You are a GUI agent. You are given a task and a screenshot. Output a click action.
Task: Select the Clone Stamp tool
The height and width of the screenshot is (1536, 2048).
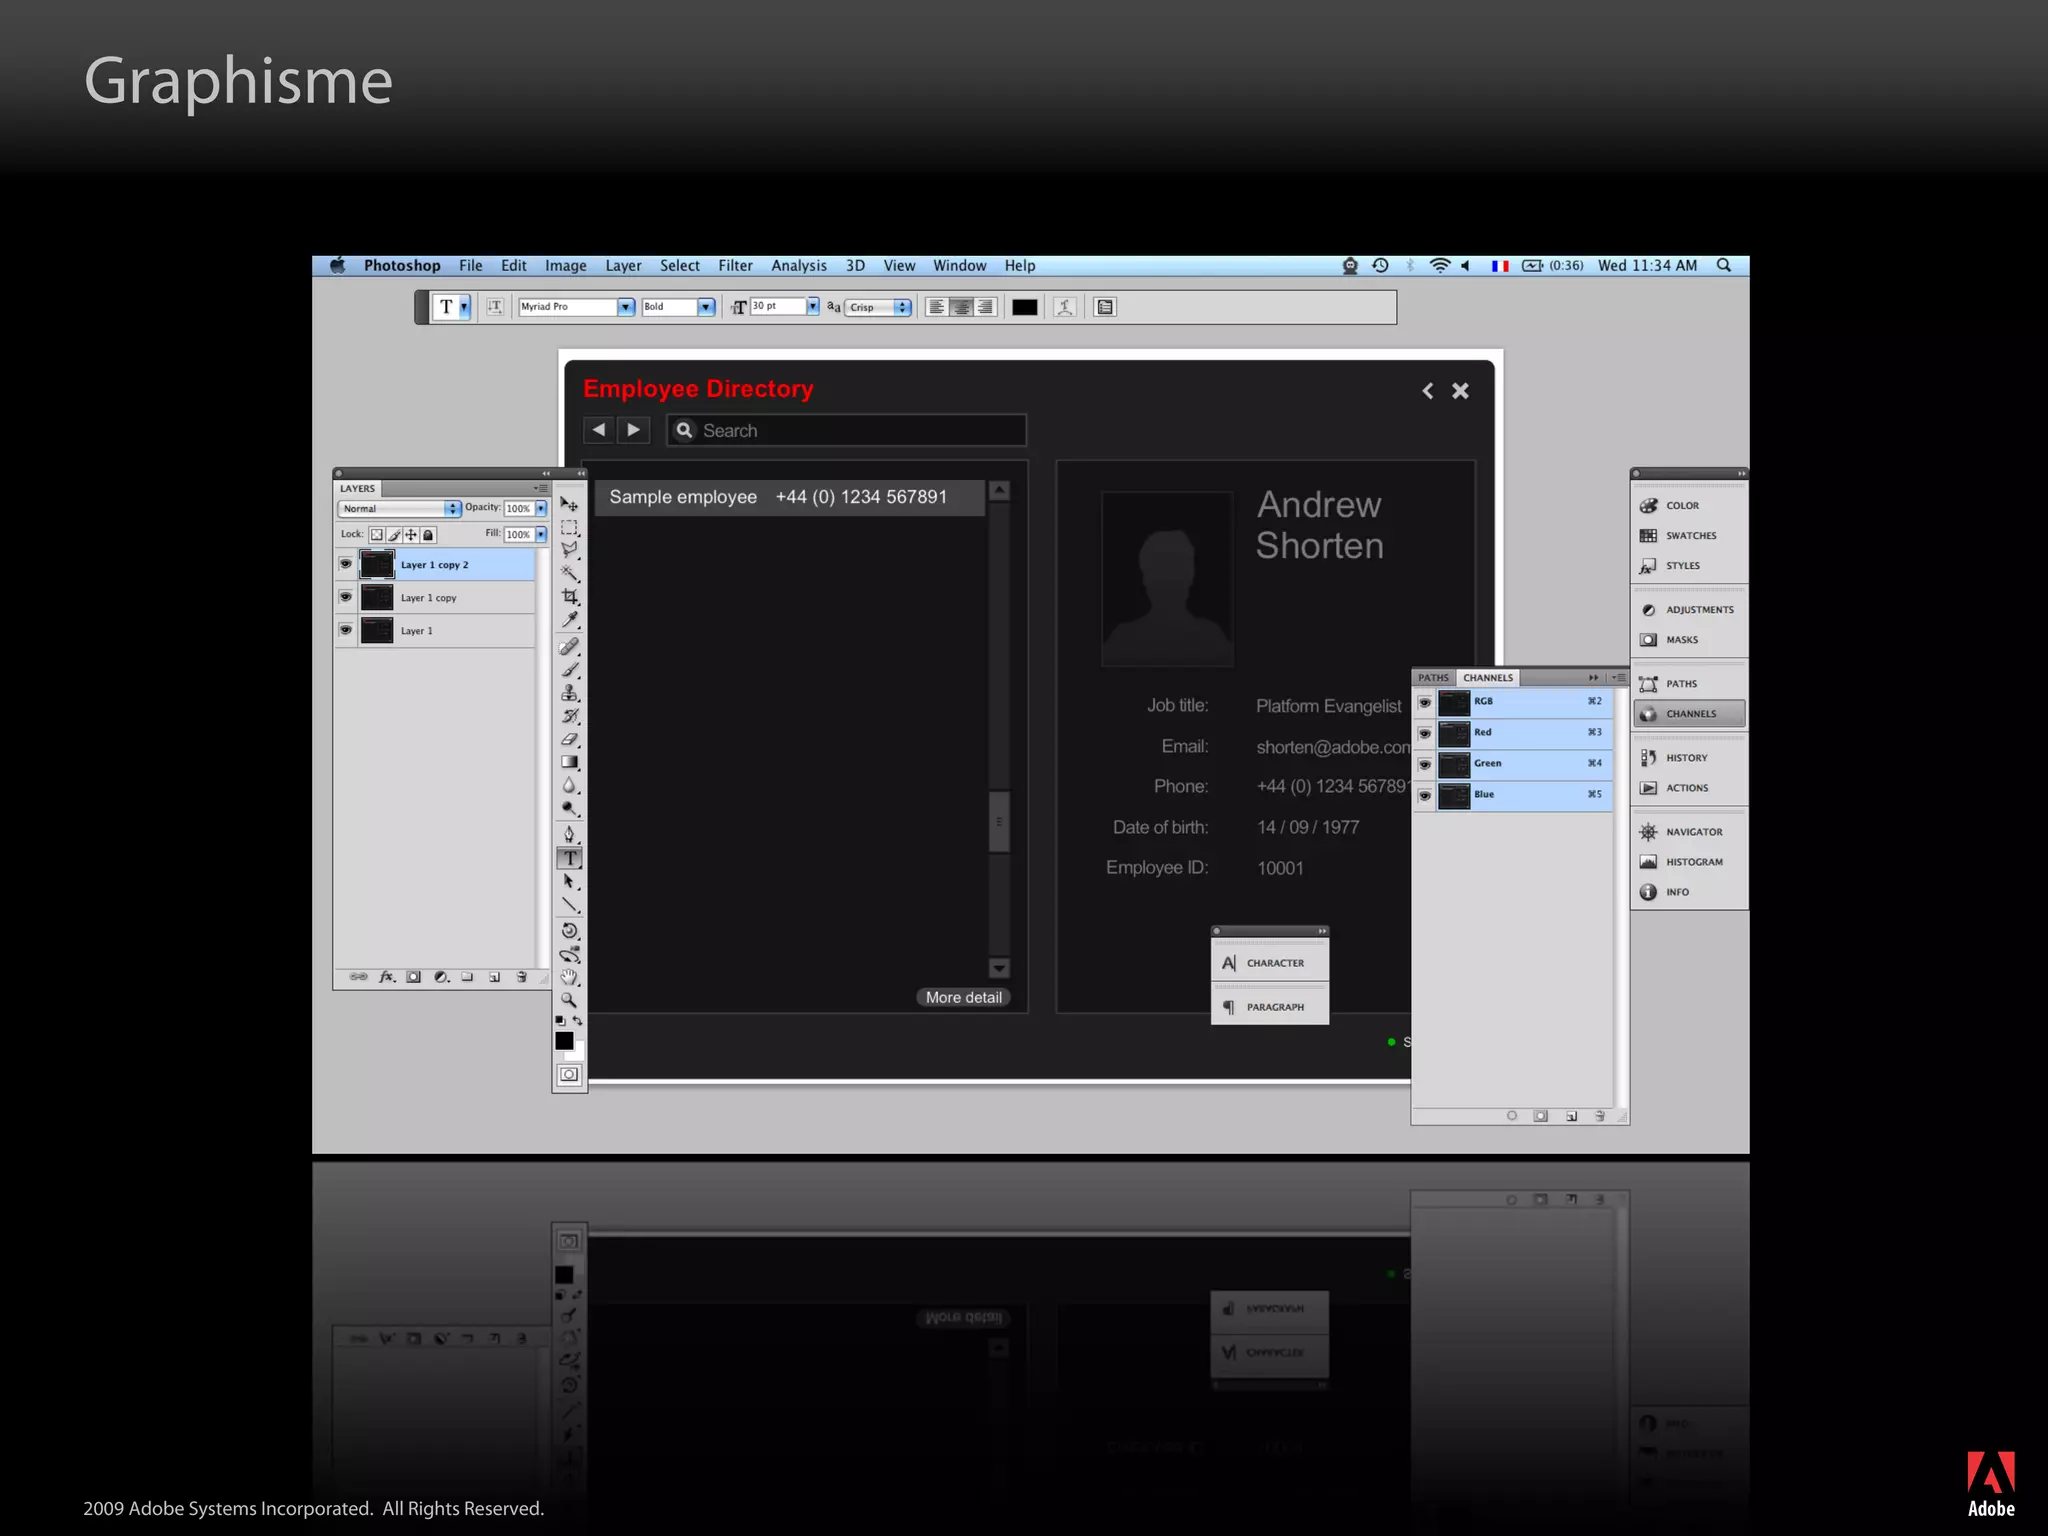point(569,693)
